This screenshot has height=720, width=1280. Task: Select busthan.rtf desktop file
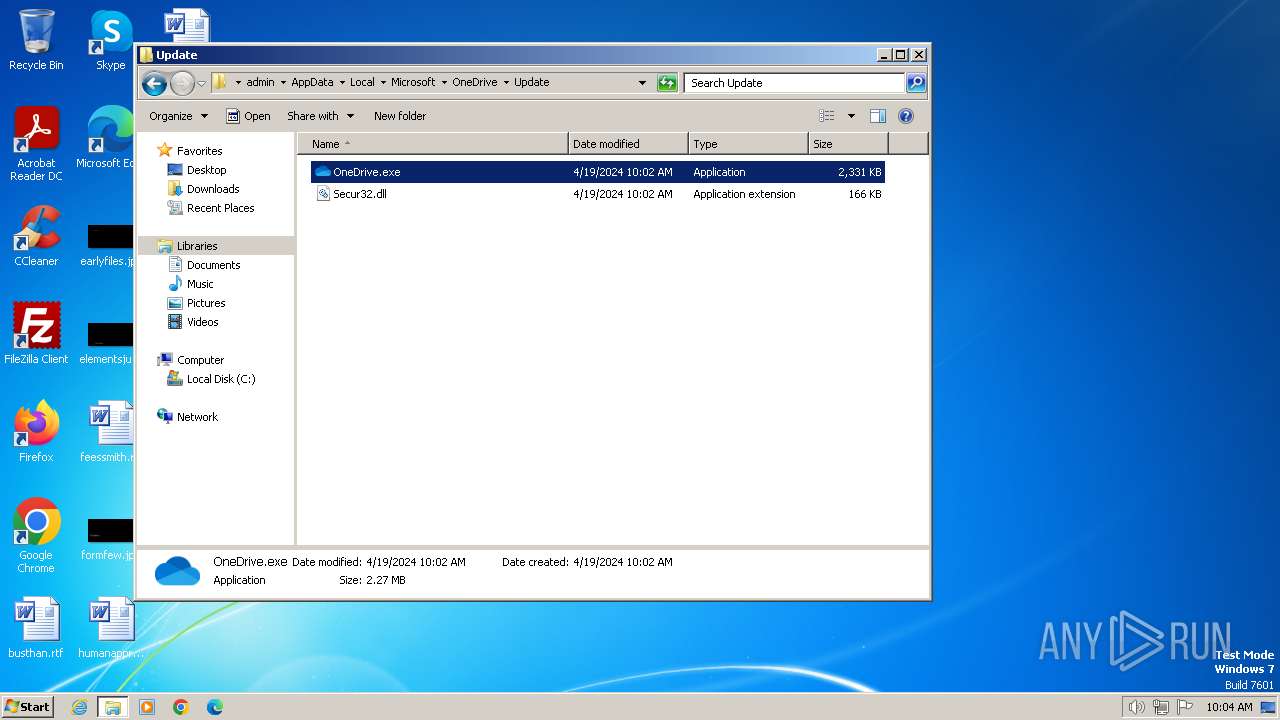tap(36, 628)
